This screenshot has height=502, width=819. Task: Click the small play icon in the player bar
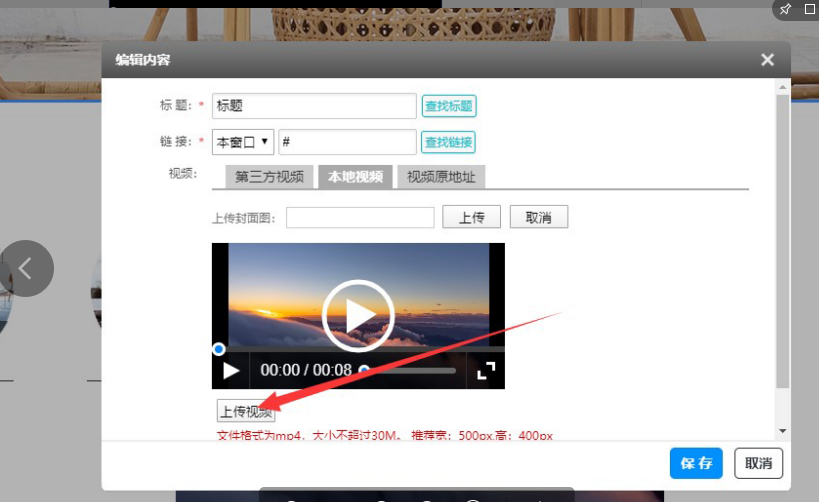(231, 370)
